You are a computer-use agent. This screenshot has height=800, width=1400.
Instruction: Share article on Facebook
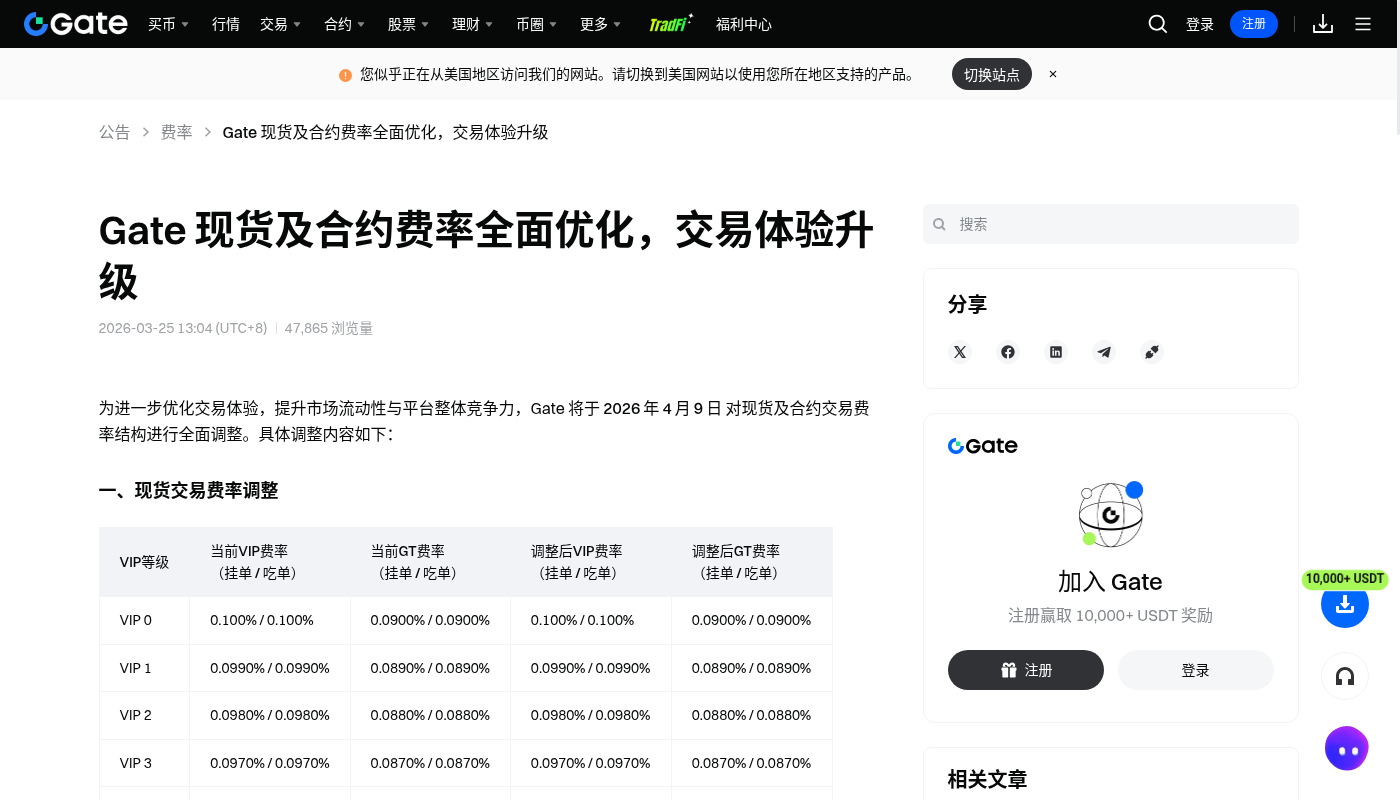(1008, 352)
